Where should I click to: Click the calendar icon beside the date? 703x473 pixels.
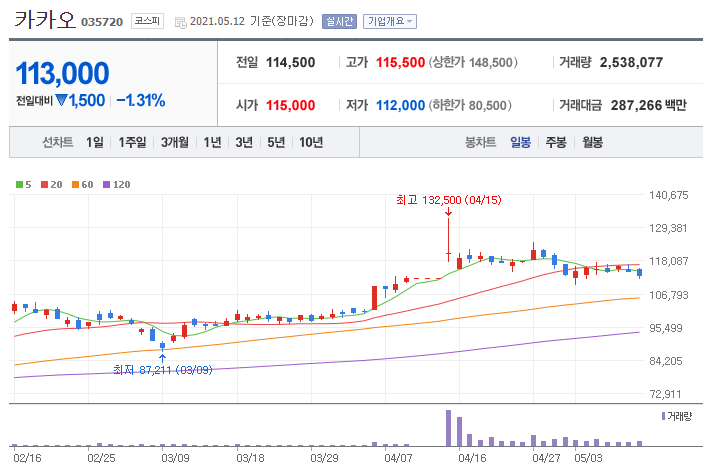[180, 22]
